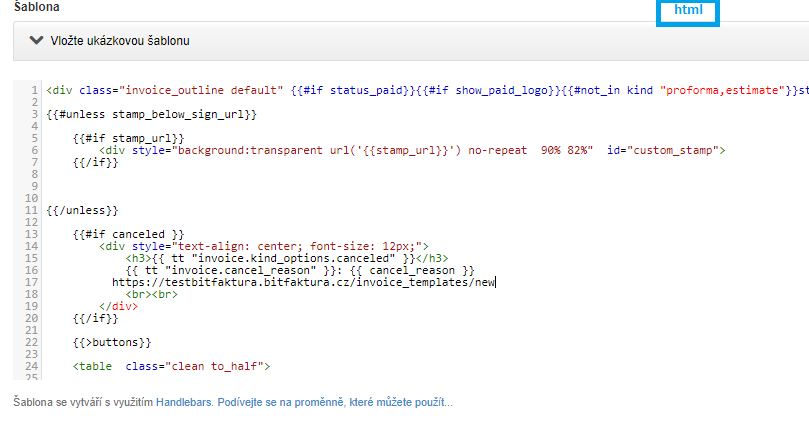This screenshot has height=421, width=809.
Task: Place cursor on line 1 invoice_outline div
Action: (427, 90)
